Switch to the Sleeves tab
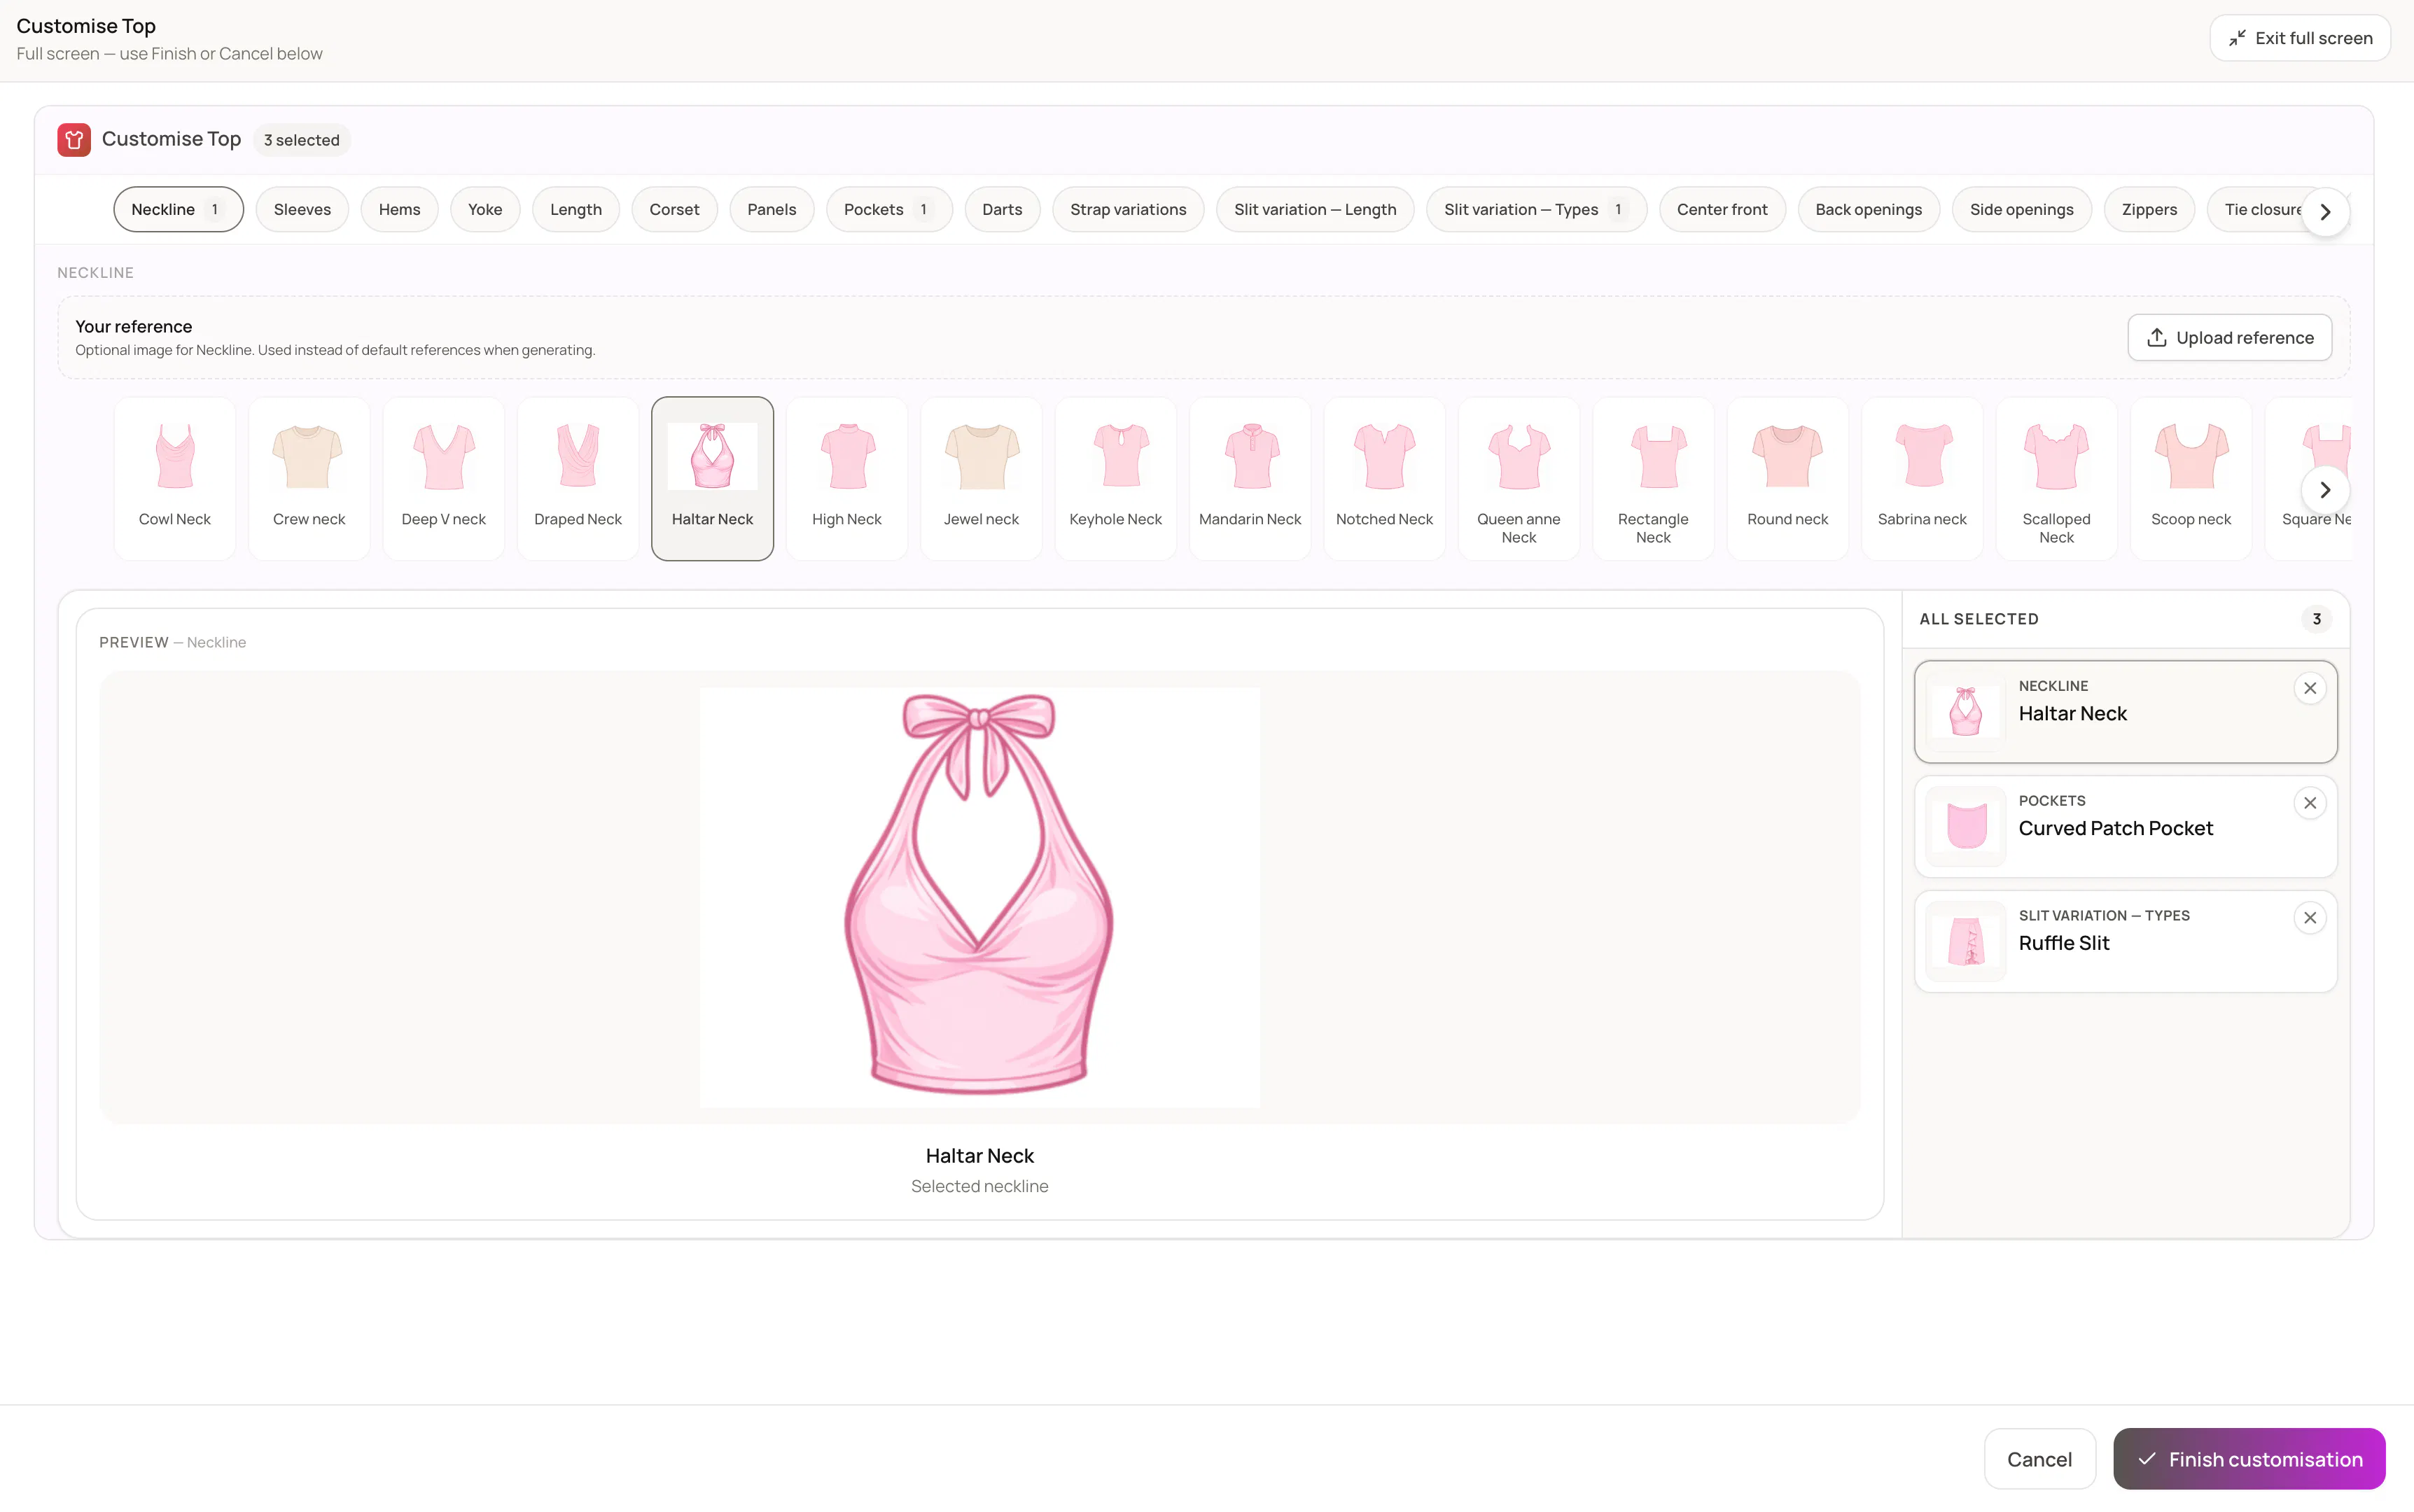 point(302,210)
